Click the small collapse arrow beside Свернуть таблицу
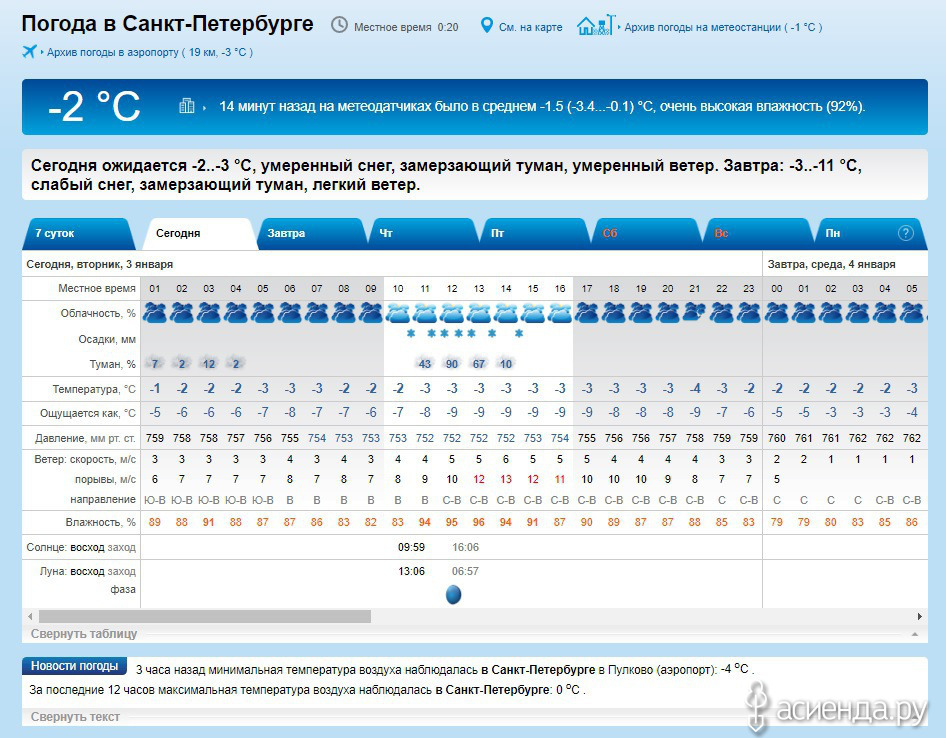 (x=915, y=634)
